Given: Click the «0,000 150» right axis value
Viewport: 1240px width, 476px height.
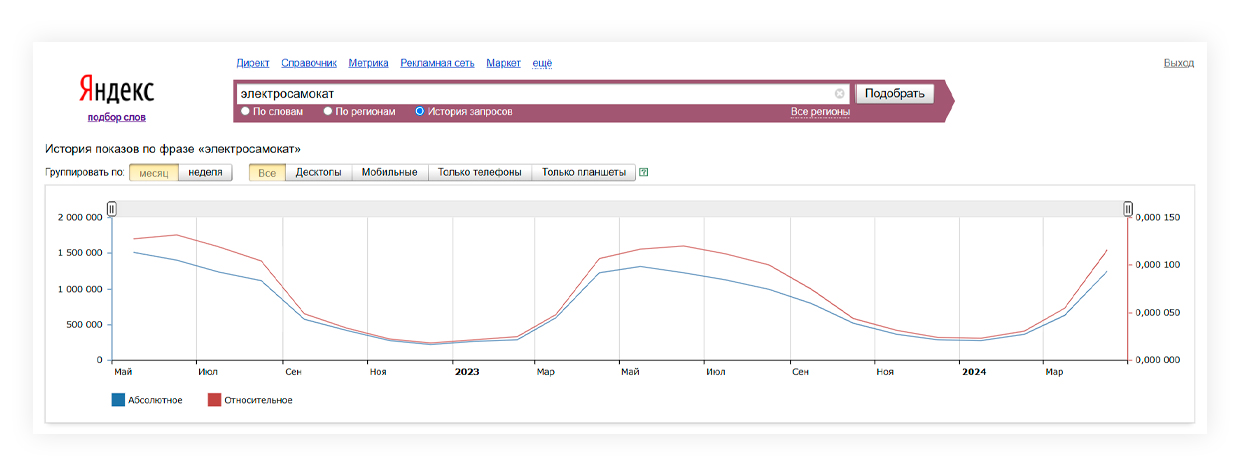Looking at the screenshot, I should [1158, 218].
